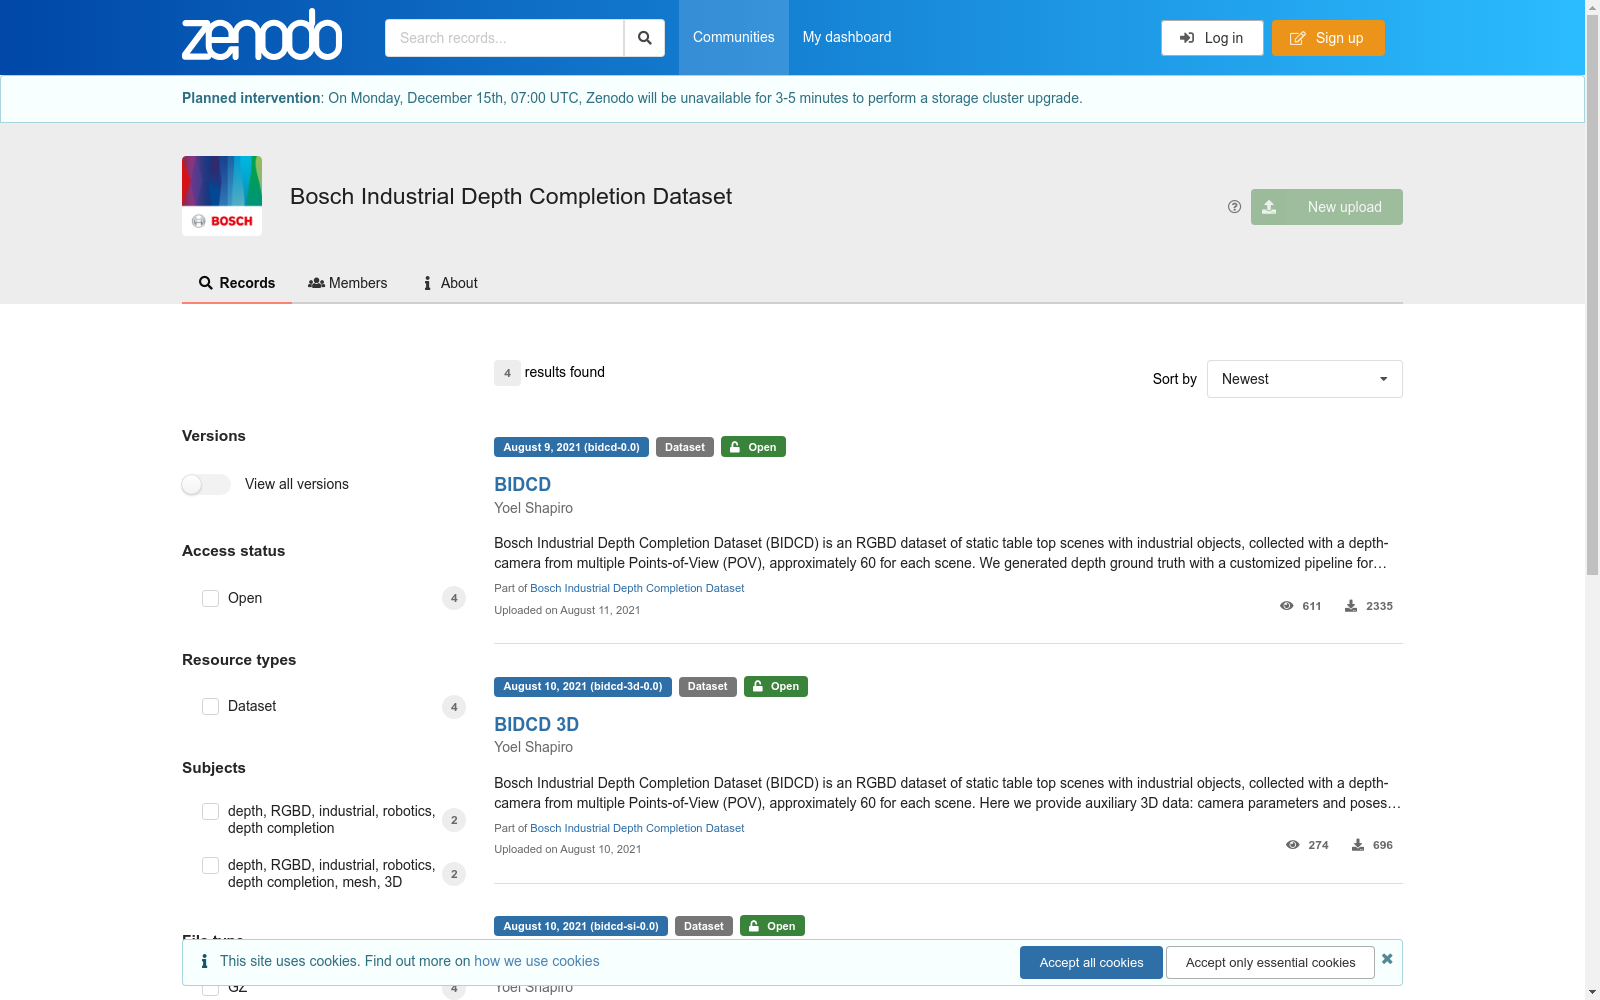Open Communities in the top navigation
Image resolution: width=1600 pixels, height=1000 pixels.
click(x=734, y=37)
